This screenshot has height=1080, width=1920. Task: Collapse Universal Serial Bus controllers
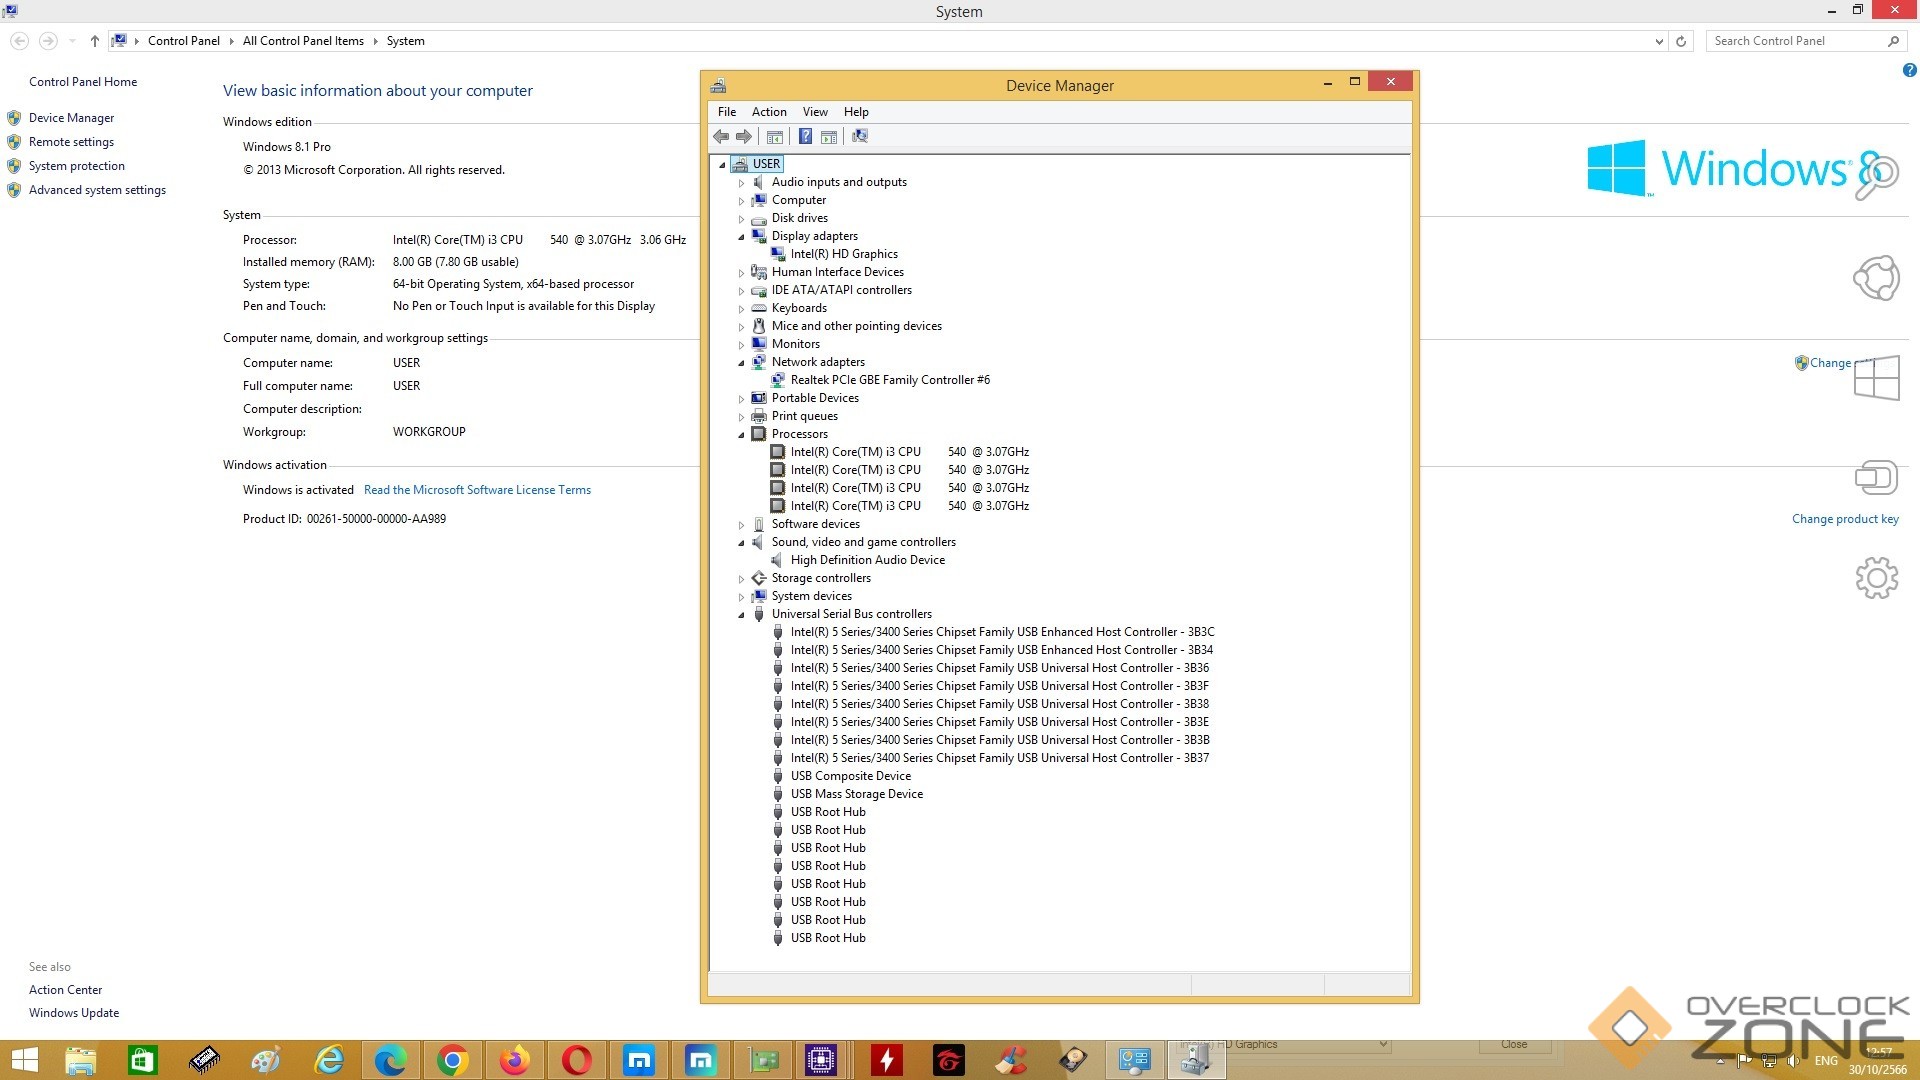tap(741, 615)
